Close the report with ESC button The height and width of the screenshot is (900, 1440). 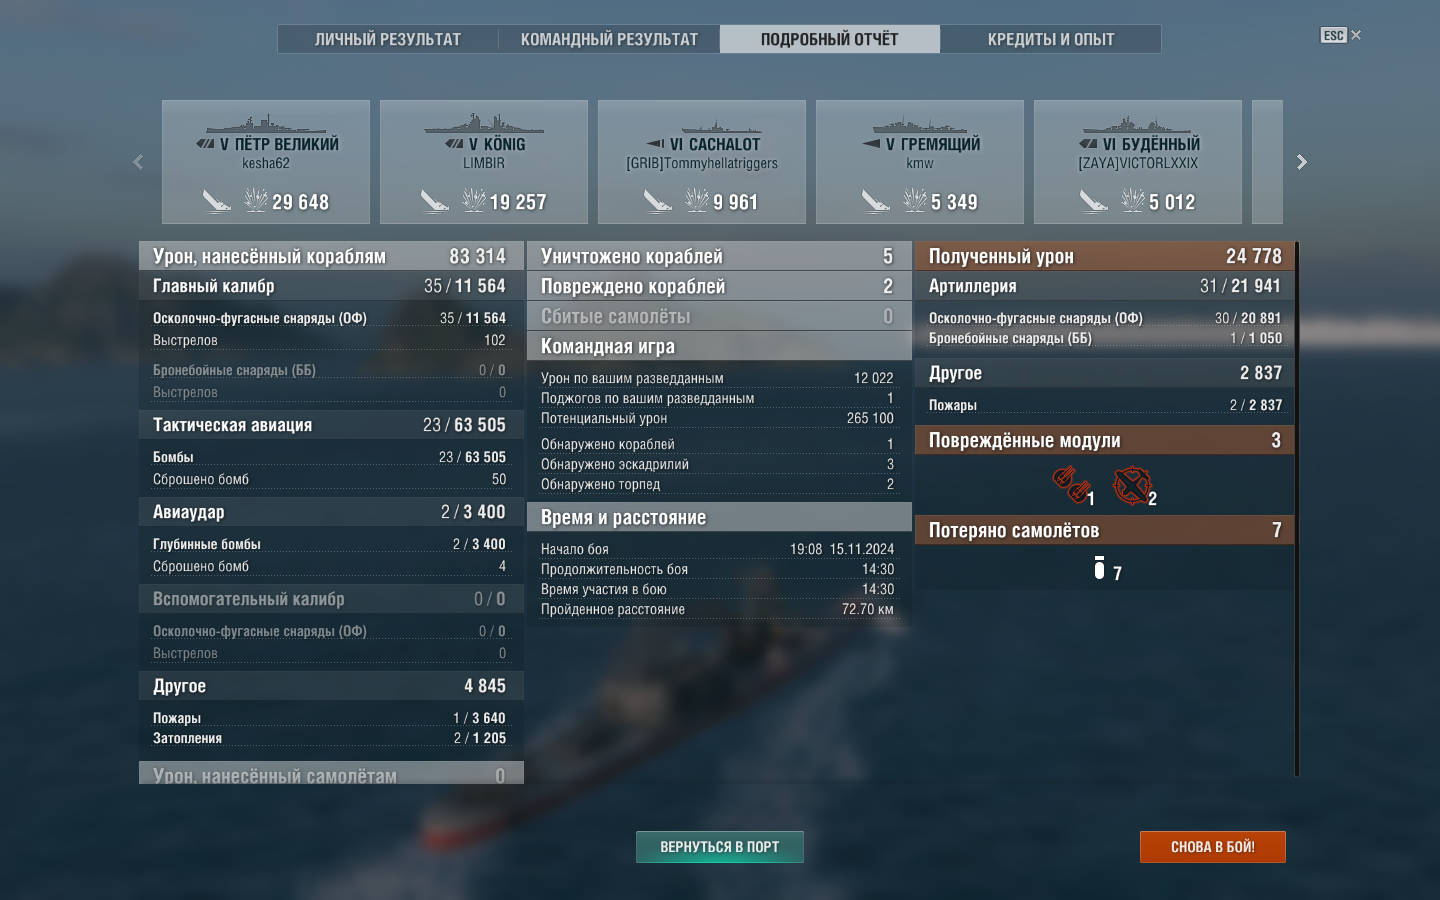tap(1340, 35)
